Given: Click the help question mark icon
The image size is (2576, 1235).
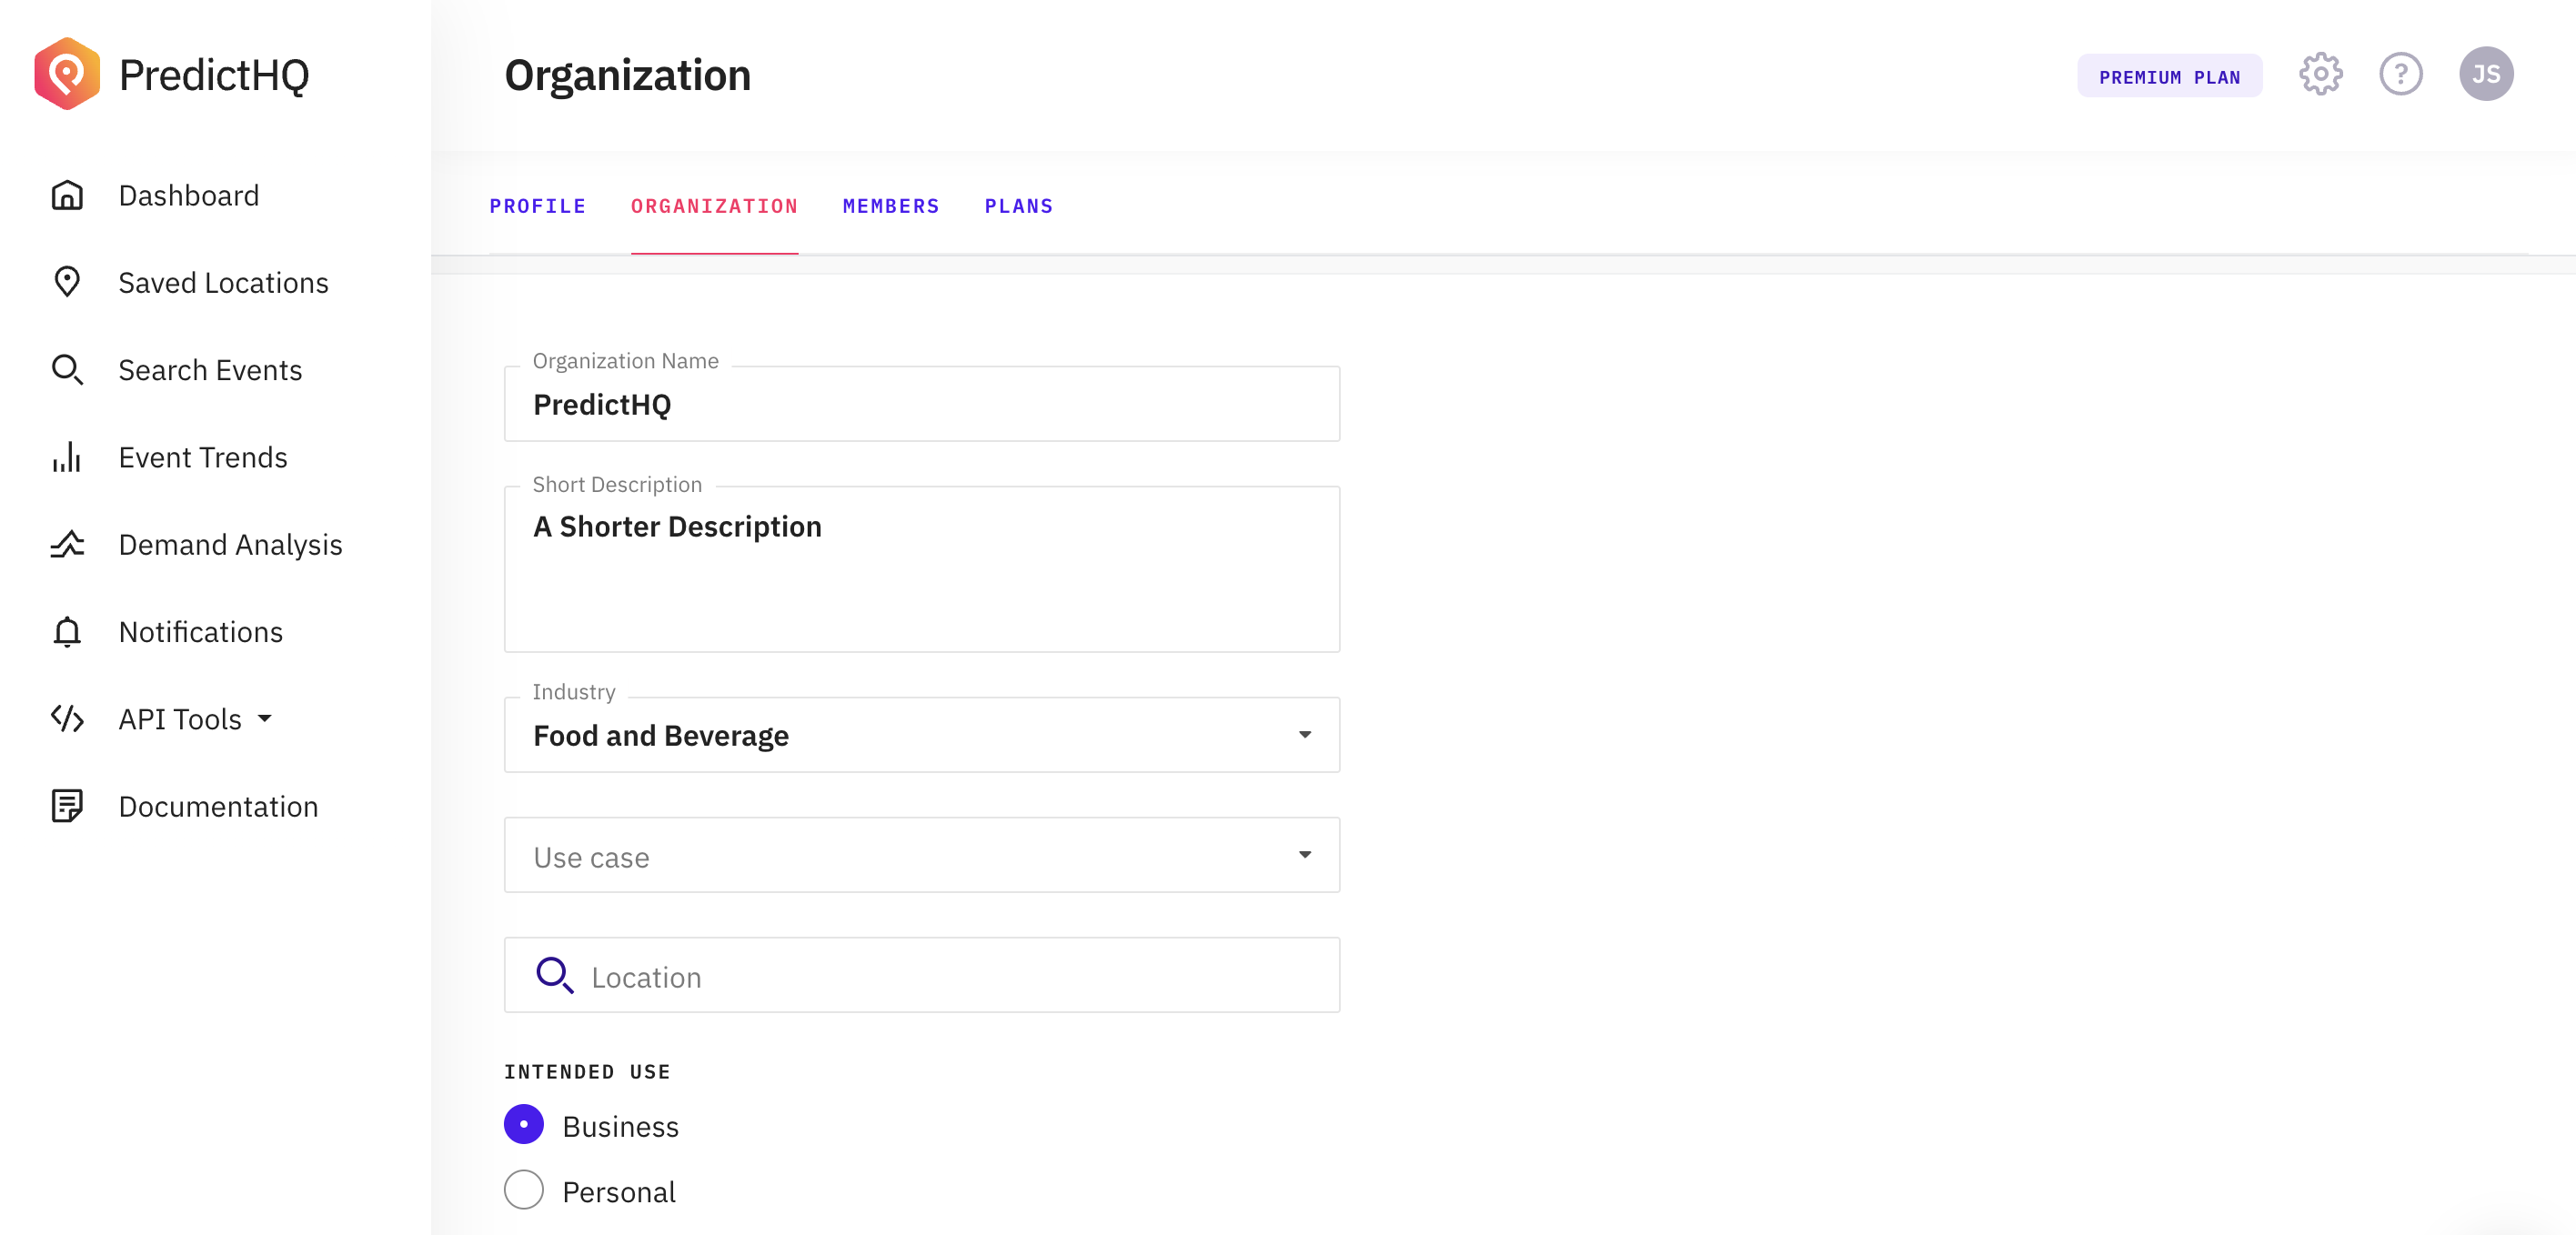Looking at the screenshot, I should [2400, 75].
